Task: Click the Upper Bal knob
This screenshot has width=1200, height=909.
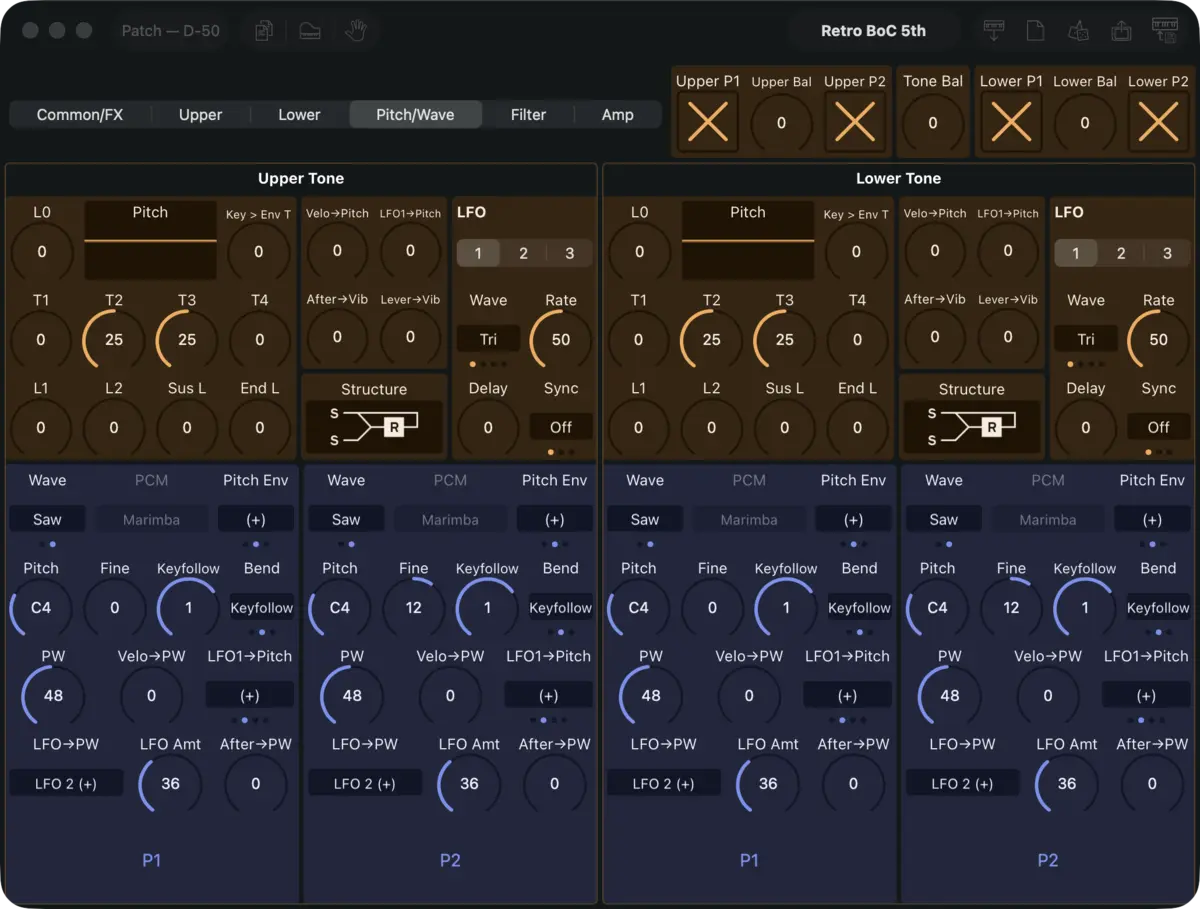Action: (781, 123)
